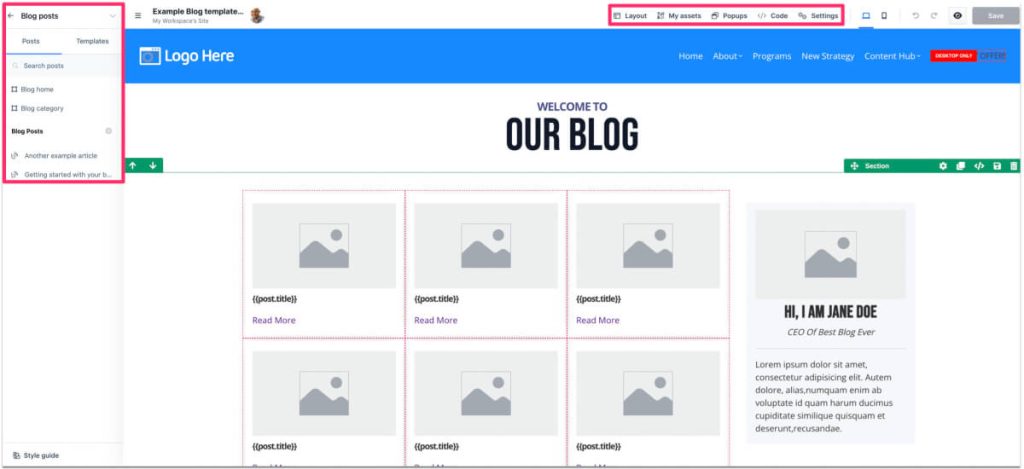Select the OUR BLOG heading
1024x469 pixels.
click(572, 135)
